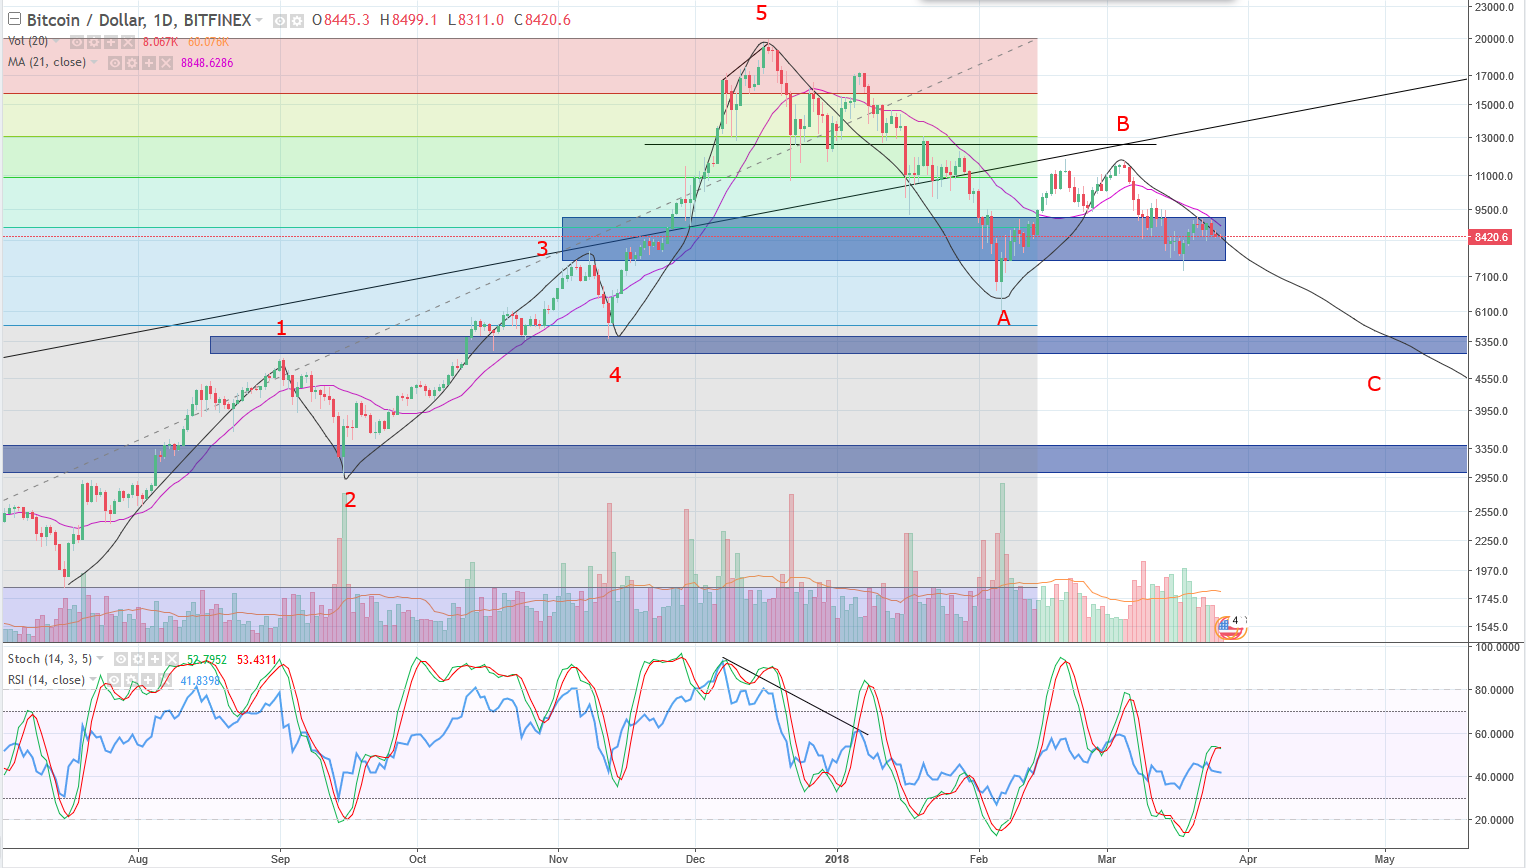Click the 3350.0 price scale label
Viewport: 1526px width, 868px height.
[x=1491, y=449]
